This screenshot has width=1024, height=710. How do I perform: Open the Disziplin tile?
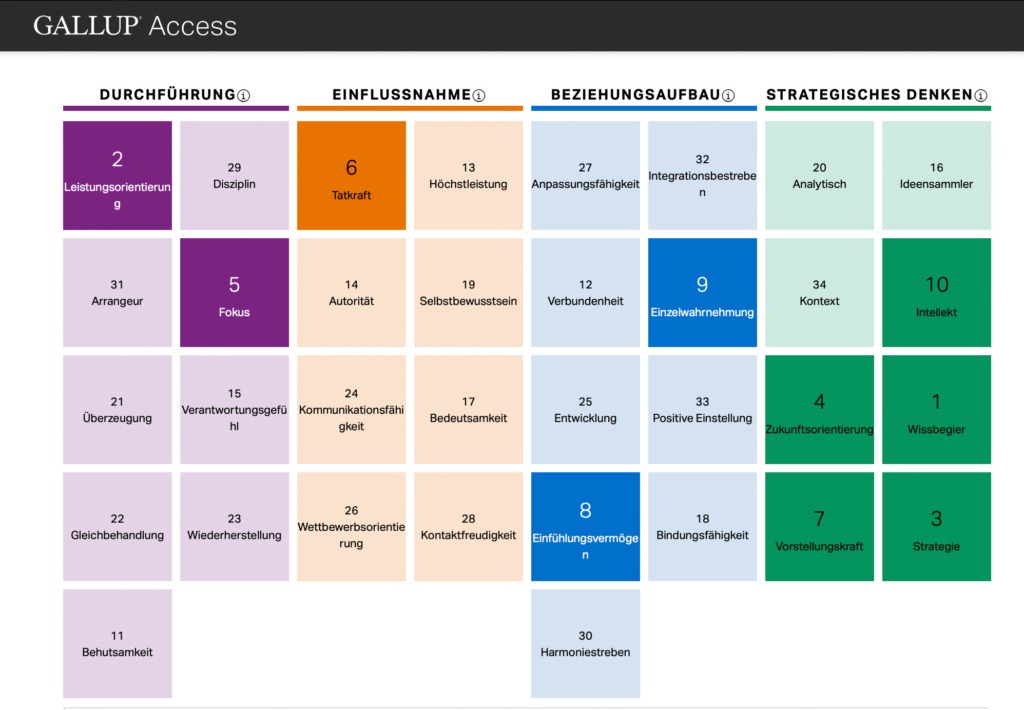pos(234,175)
